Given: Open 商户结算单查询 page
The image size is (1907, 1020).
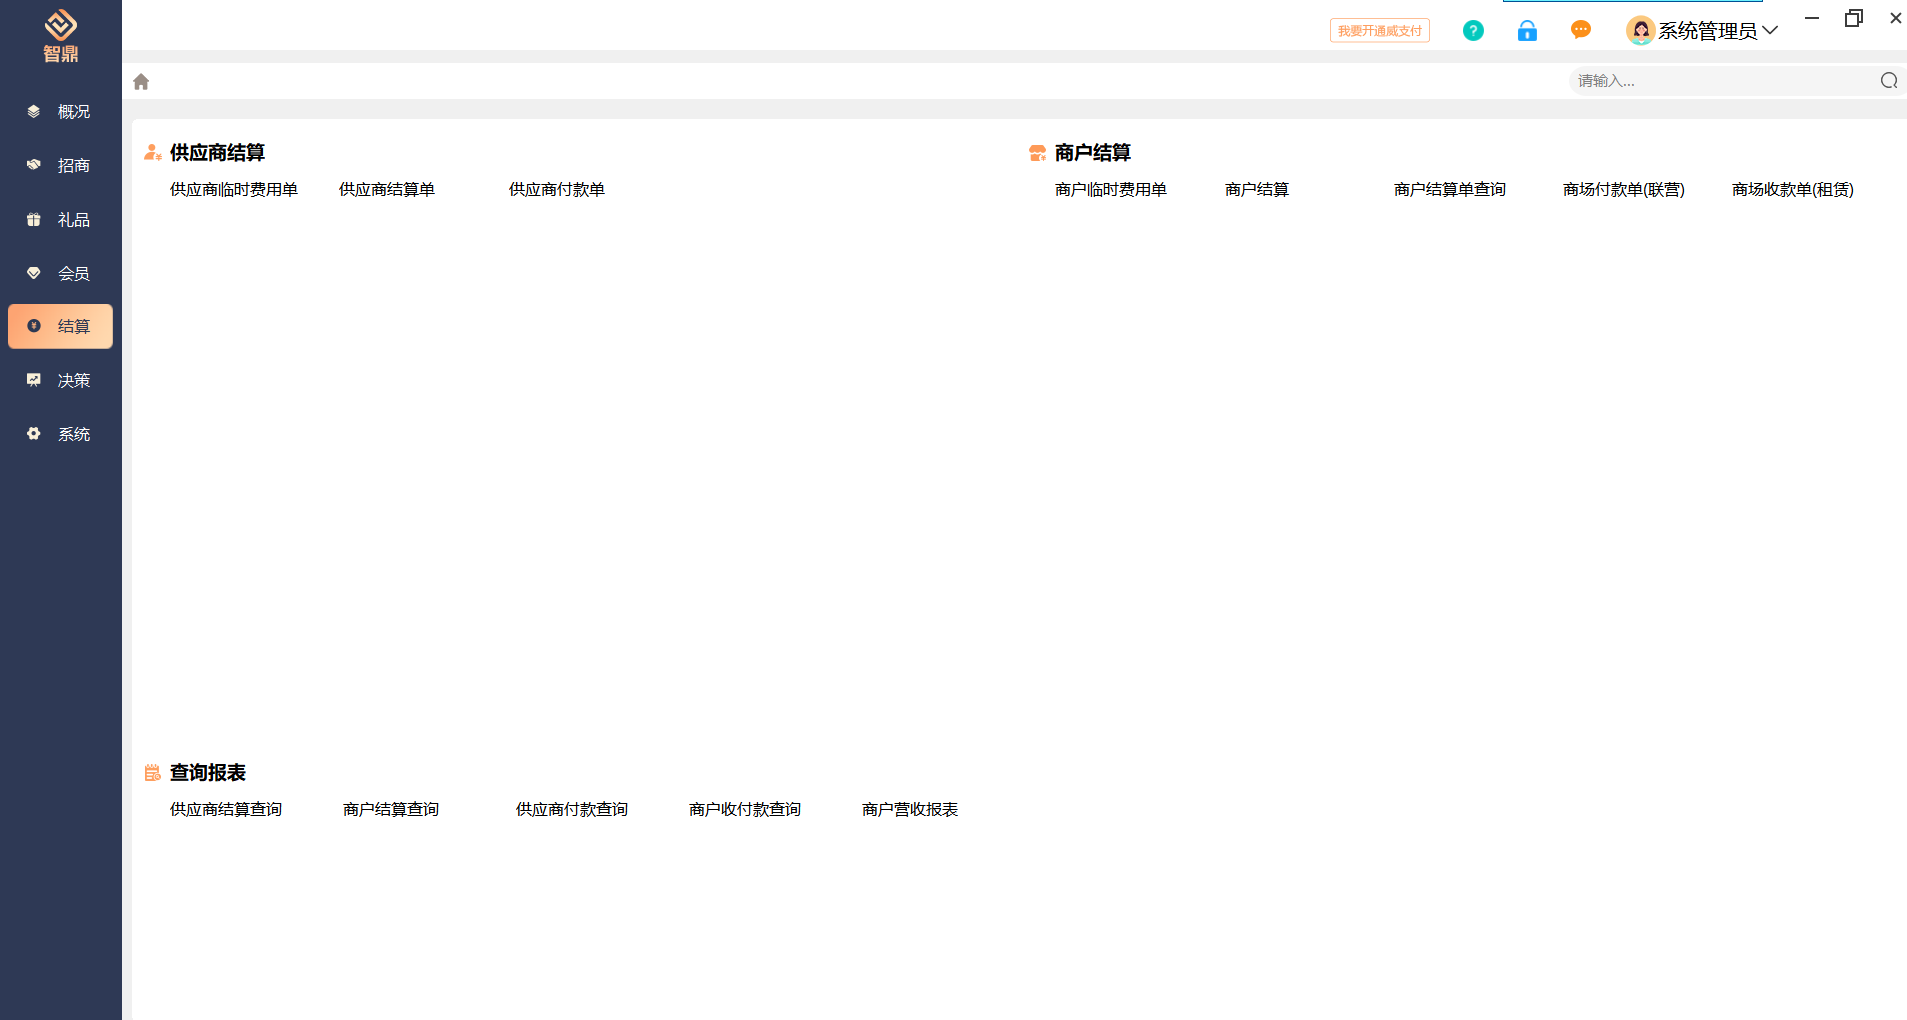Looking at the screenshot, I should coord(1449,190).
